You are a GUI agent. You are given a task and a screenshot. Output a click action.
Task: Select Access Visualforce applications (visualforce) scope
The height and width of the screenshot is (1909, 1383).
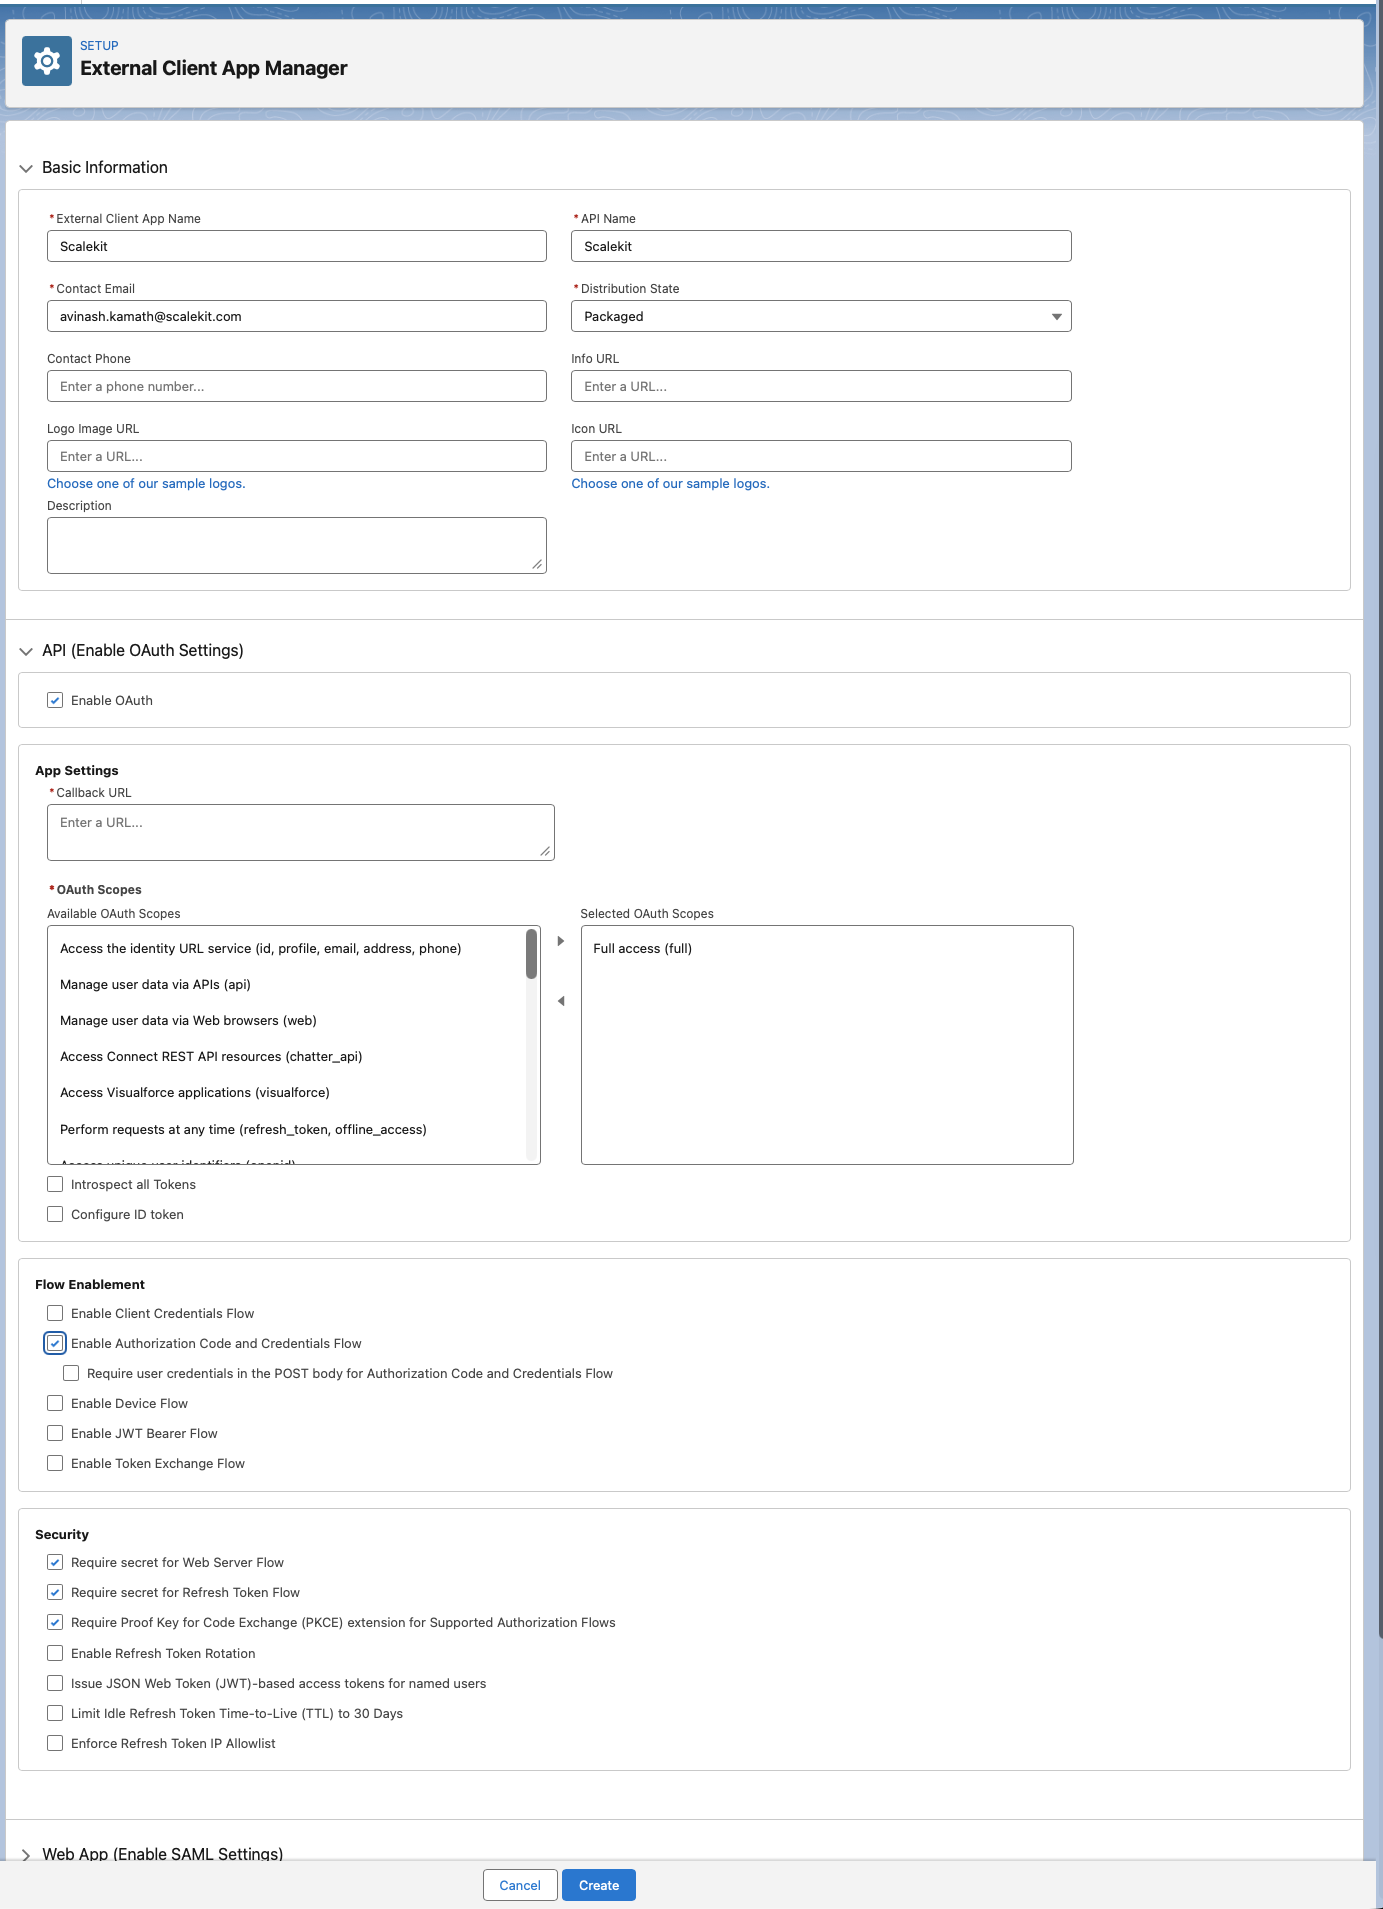tap(287, 1092)
